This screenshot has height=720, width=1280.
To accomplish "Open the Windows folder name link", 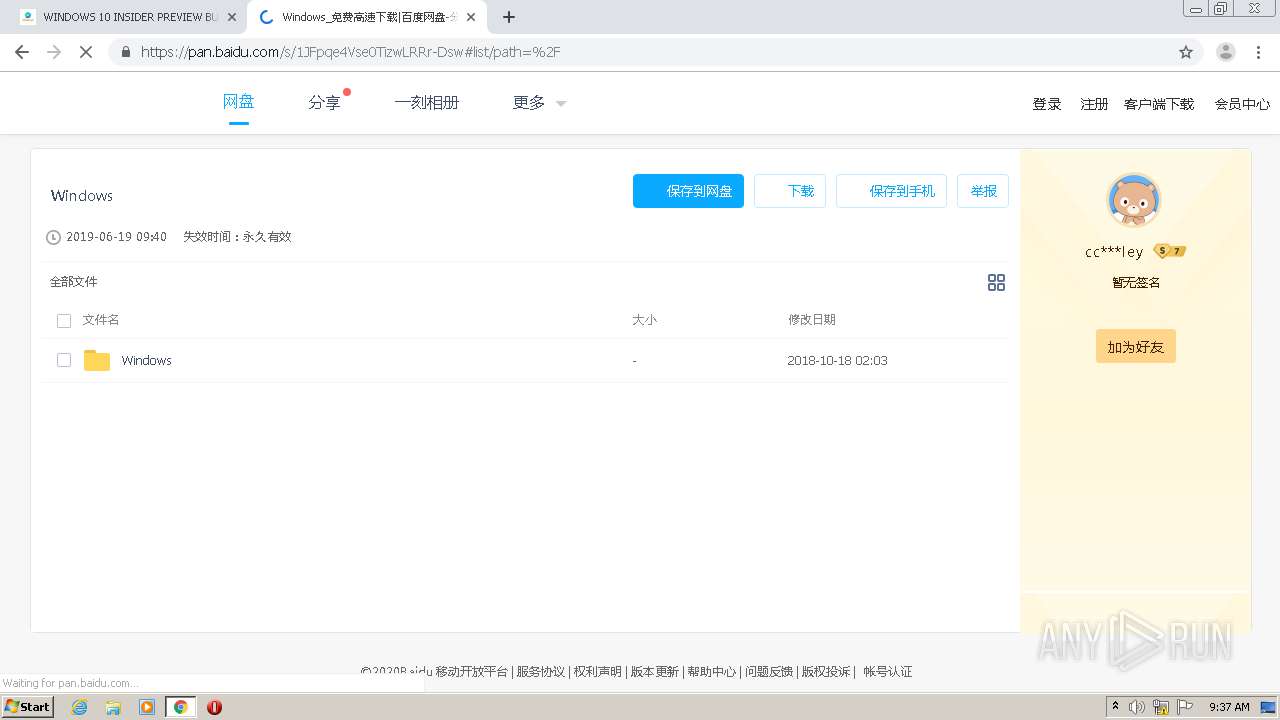I will (146, 360).
